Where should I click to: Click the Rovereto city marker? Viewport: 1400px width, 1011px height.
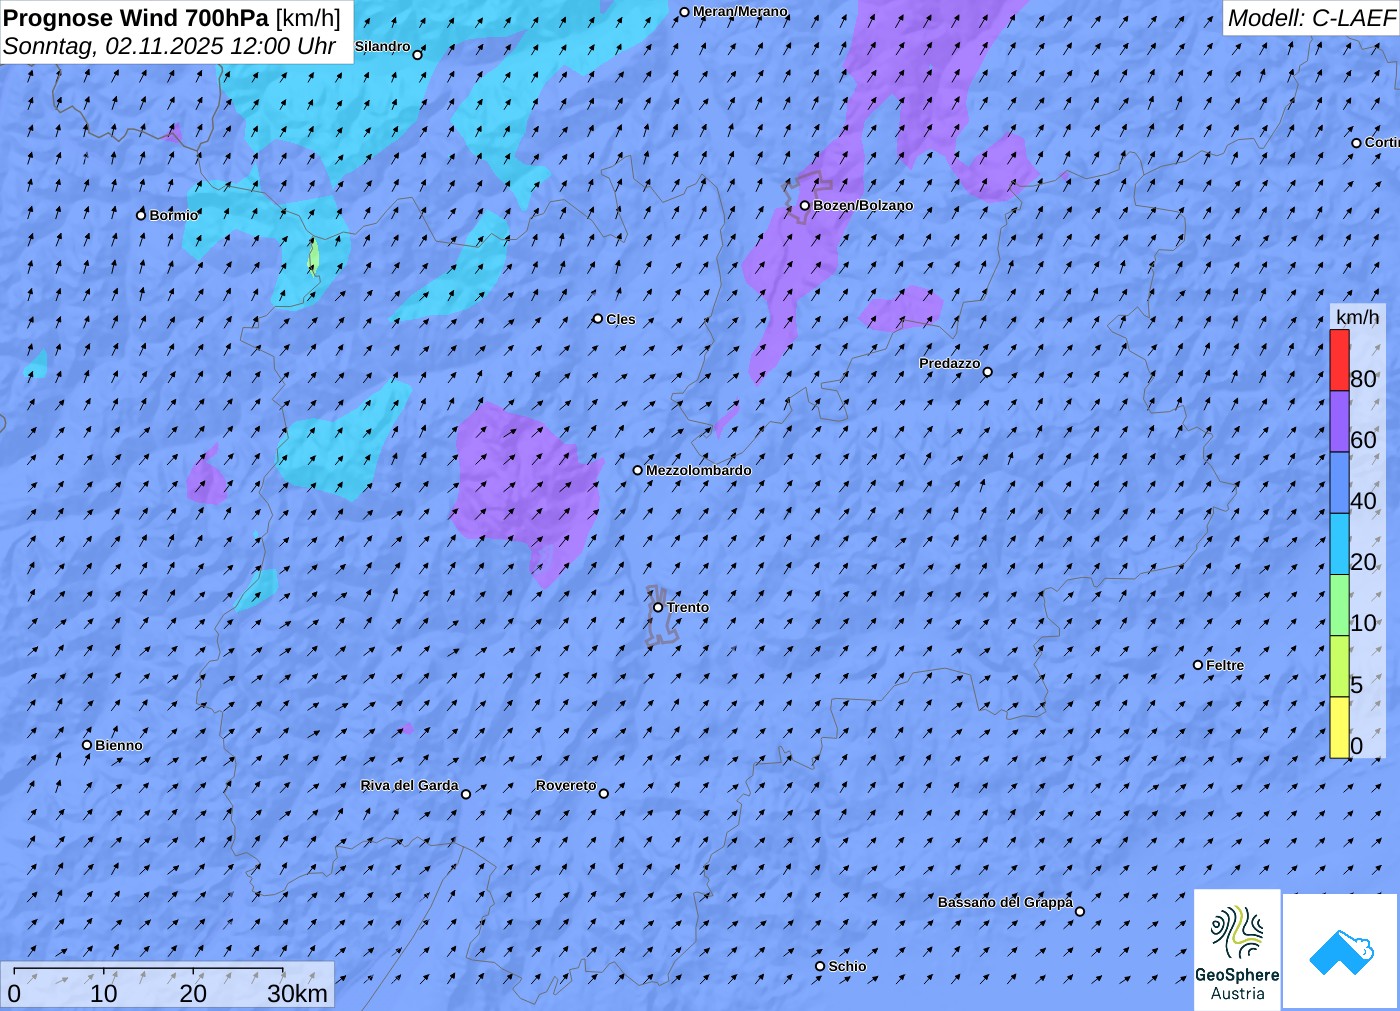[x=604, y=794]
